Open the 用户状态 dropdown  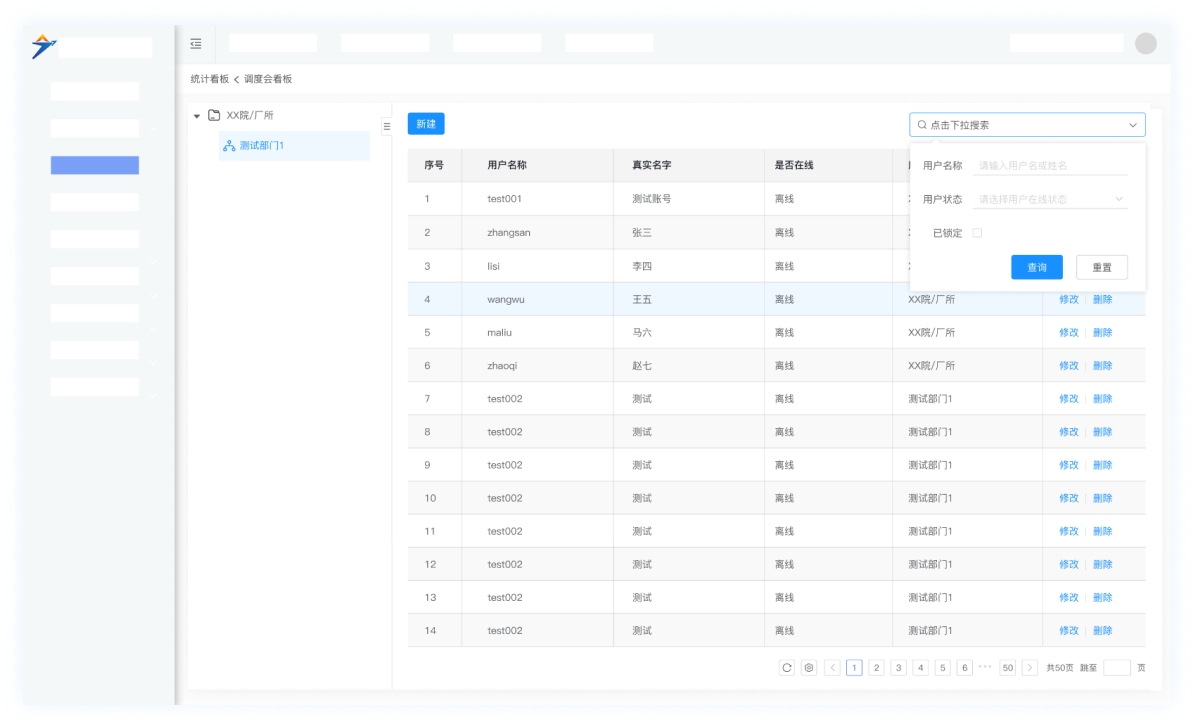point(1050,199)
